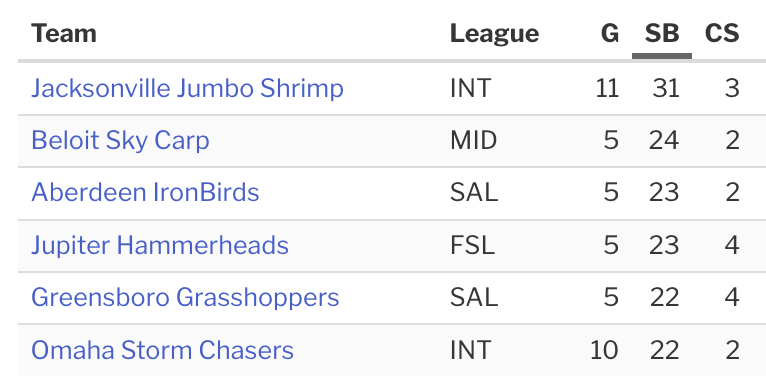Click Omaha Storm Chasers games value 10
The width and height of the screenshot is (766, 376).
[x=604, y=350]
